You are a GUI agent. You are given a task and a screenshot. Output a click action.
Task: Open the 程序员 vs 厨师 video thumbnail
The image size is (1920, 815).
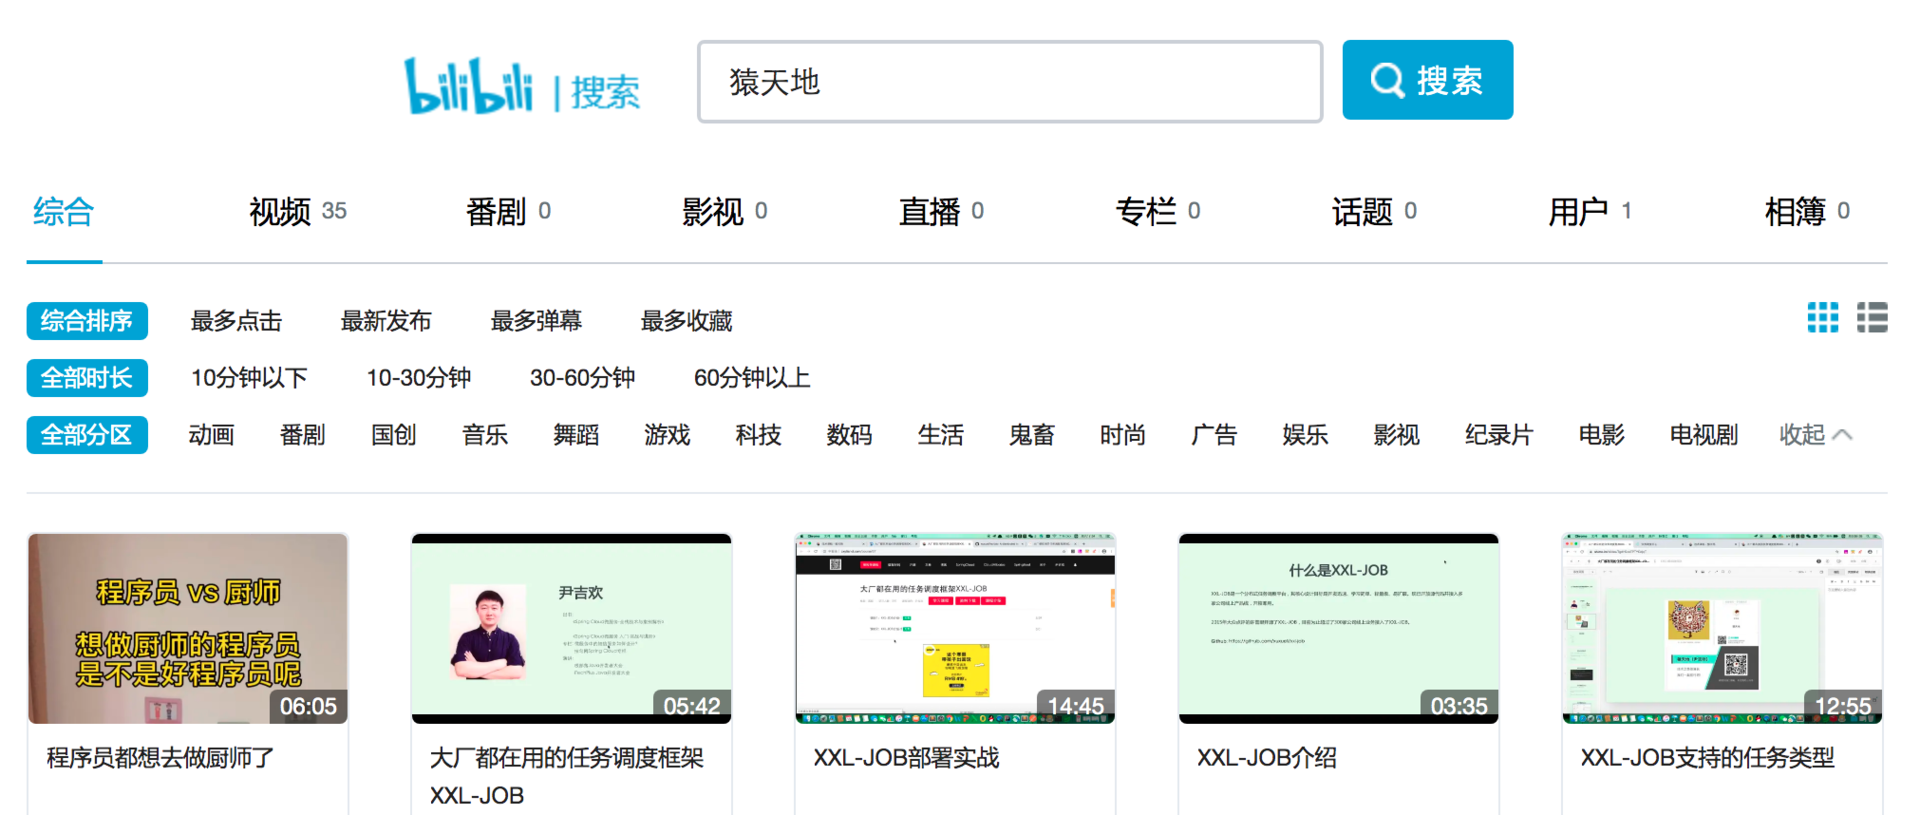coord(188,628)
